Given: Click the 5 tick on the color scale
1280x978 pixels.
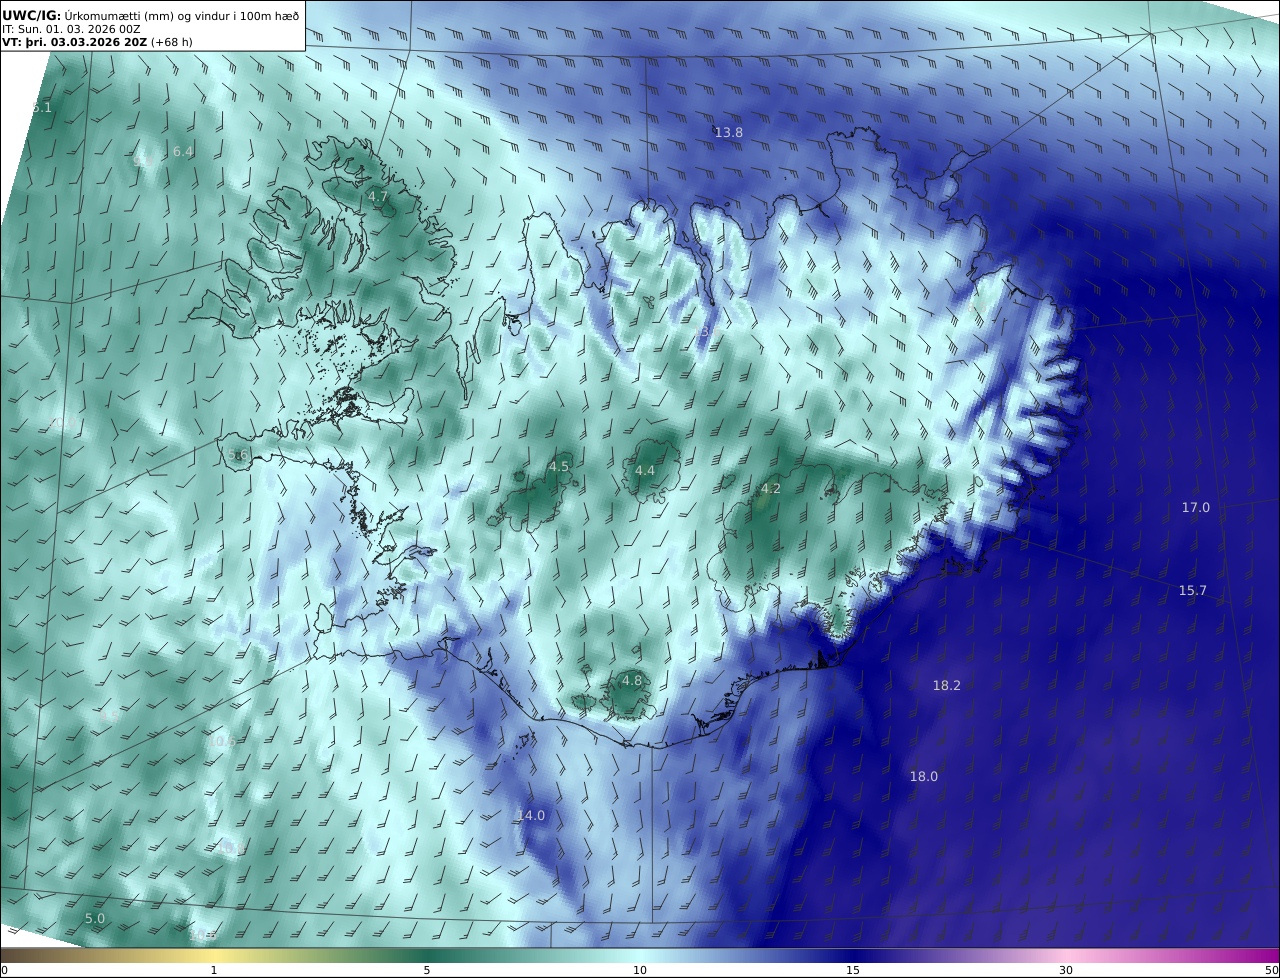Looking at the screenshot, I should pyautogui.click(x=427, y=970).
